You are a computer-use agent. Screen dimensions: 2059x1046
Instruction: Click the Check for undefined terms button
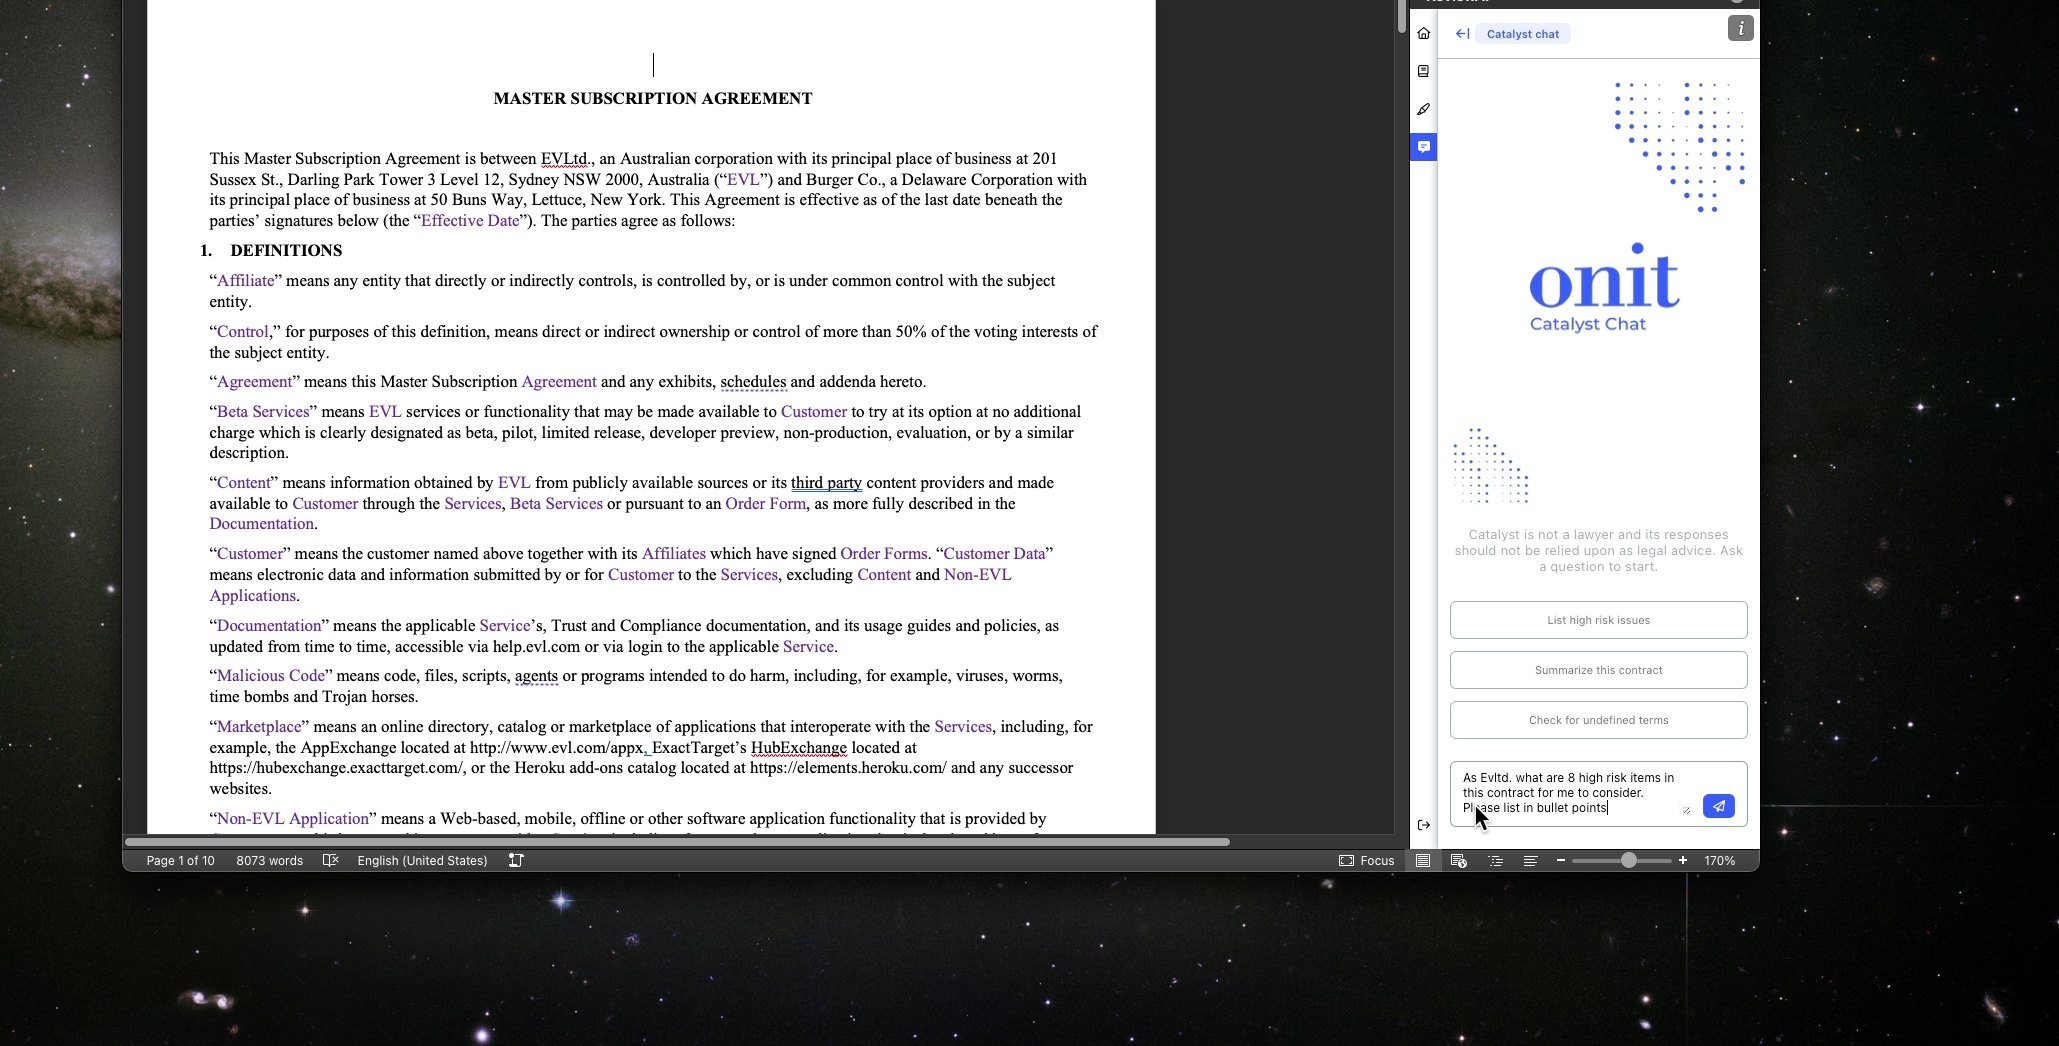point(1599,720)
